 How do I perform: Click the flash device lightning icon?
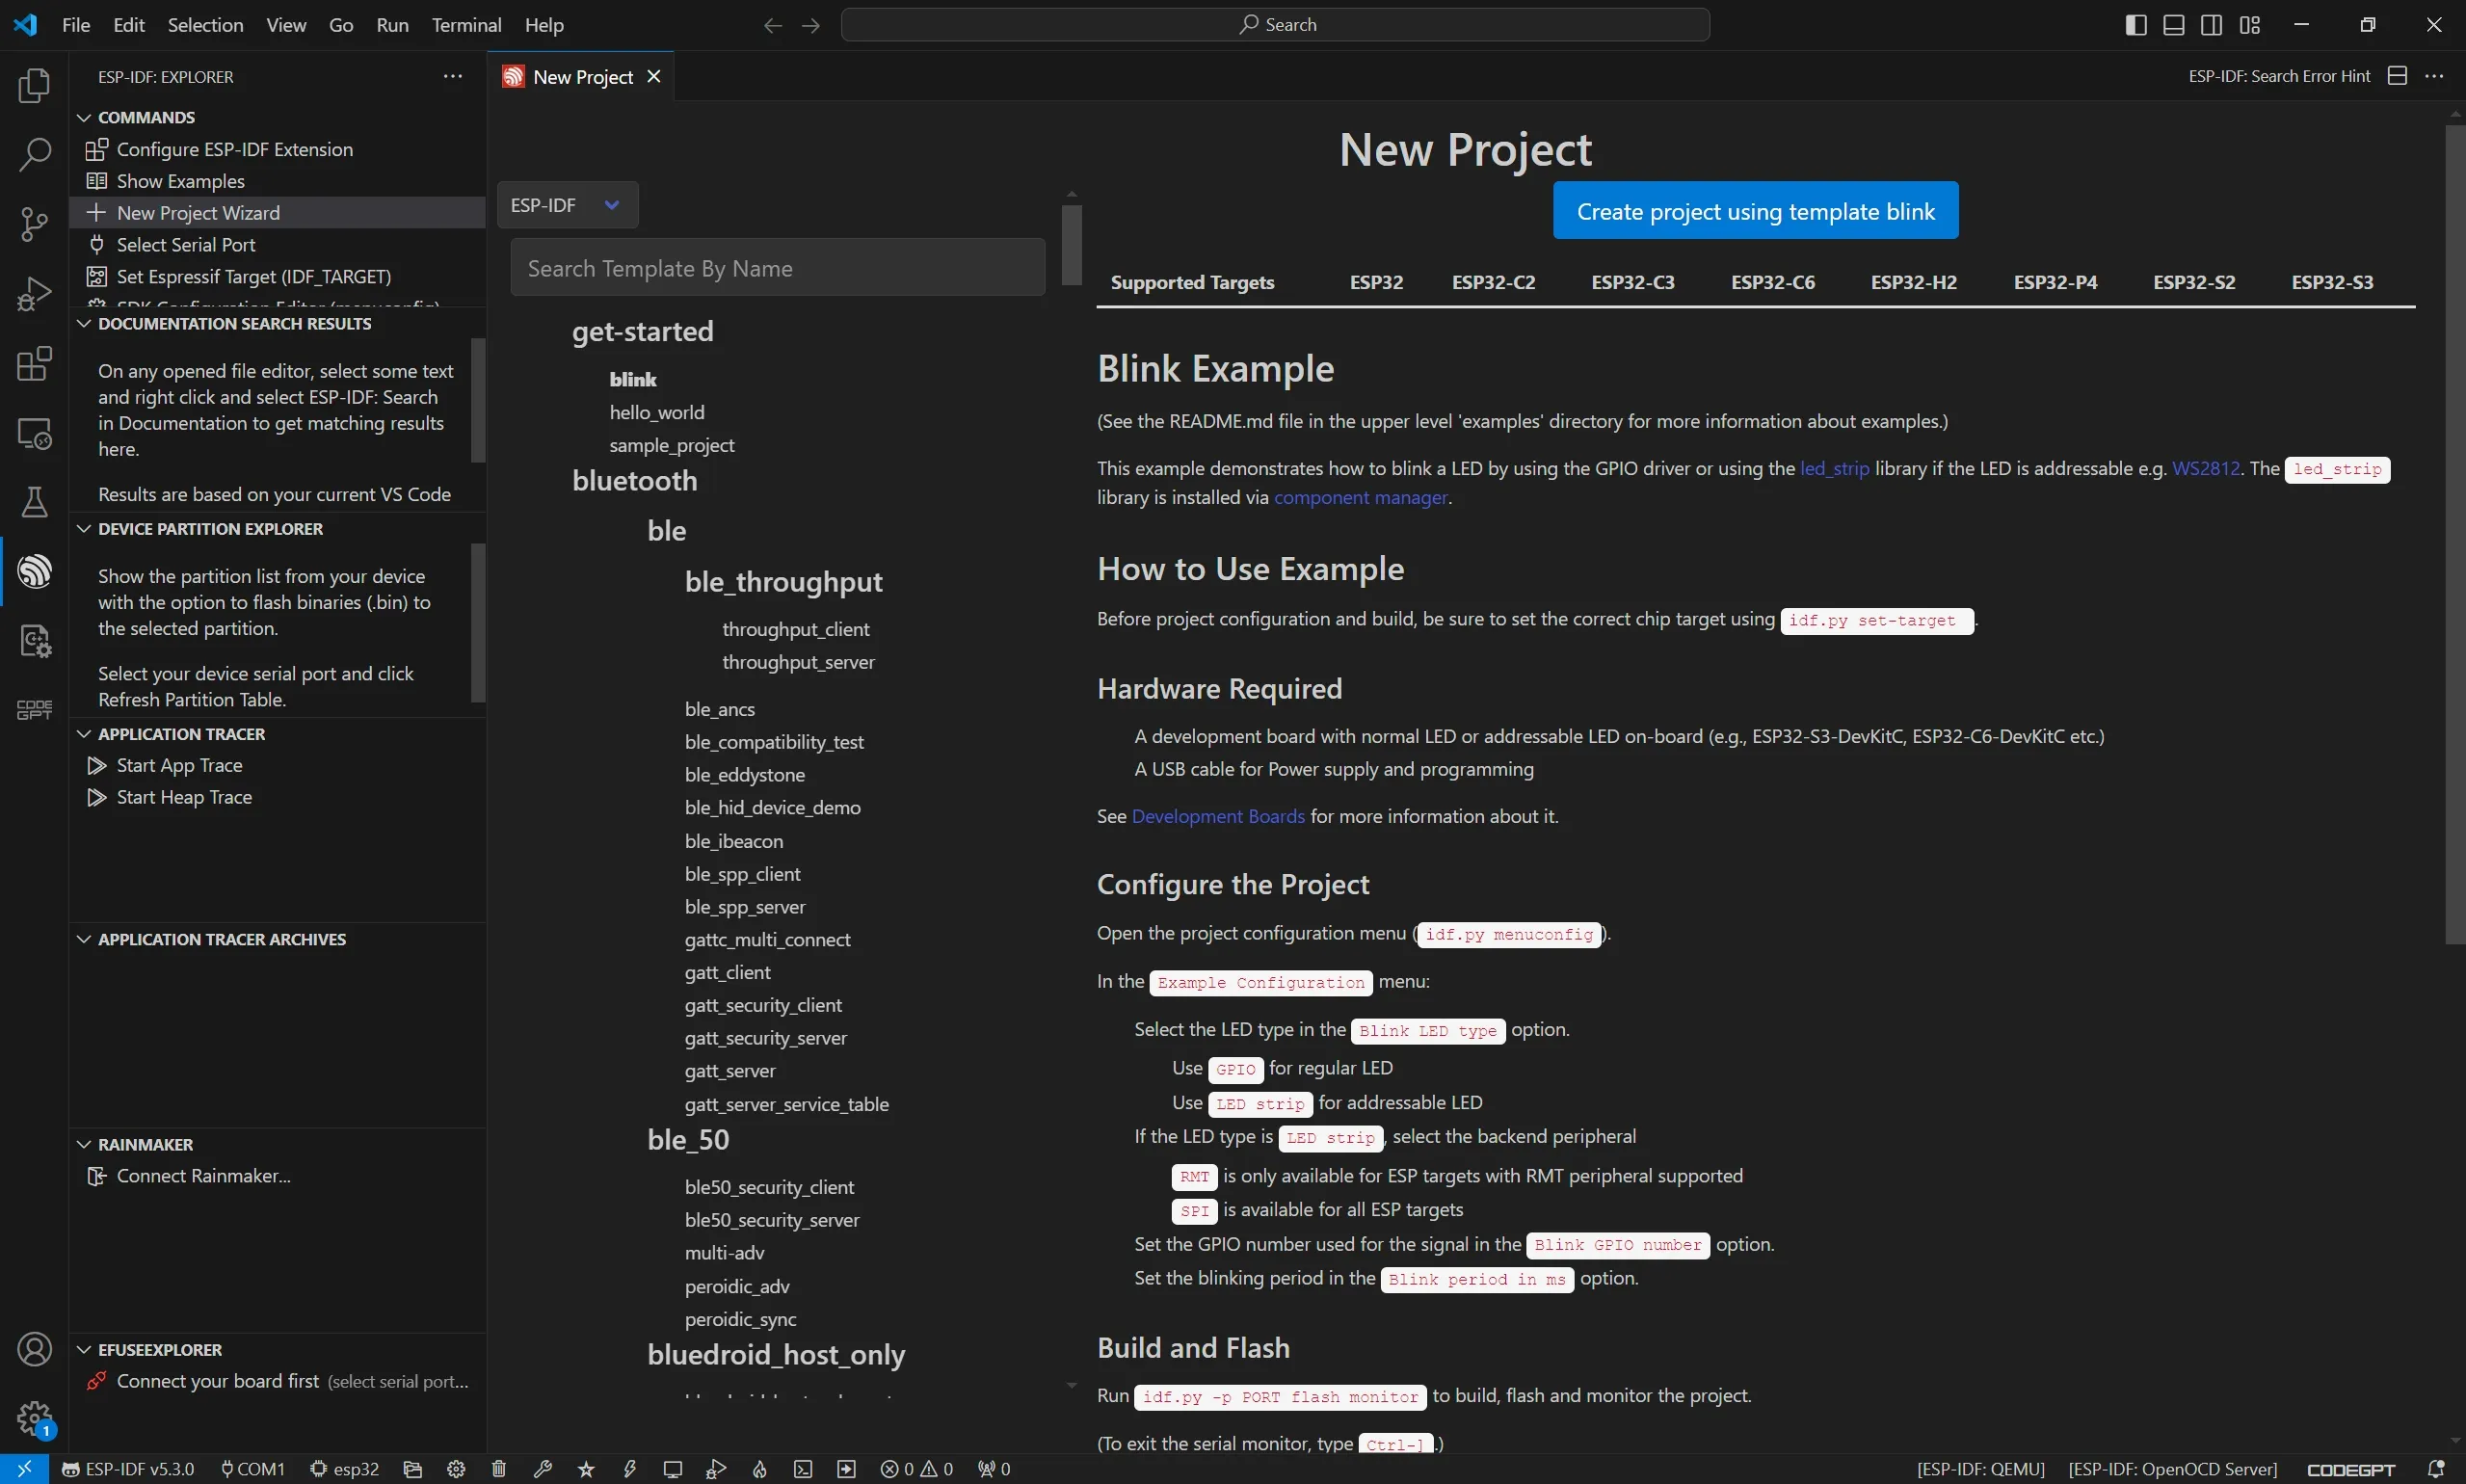tap(629, 1469)
